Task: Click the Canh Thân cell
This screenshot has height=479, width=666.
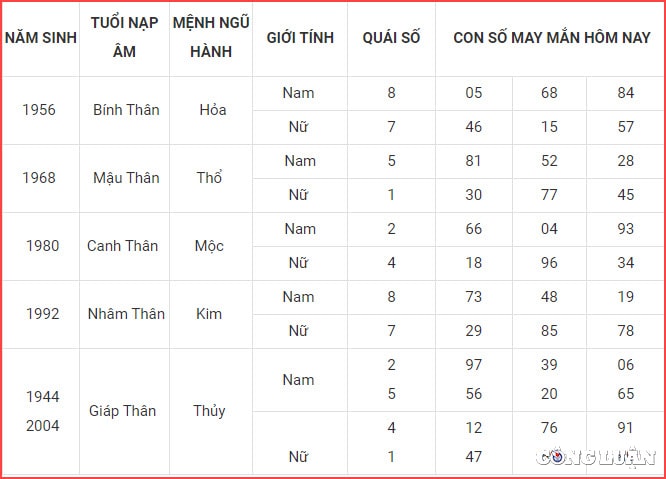Action: (122, 246)
